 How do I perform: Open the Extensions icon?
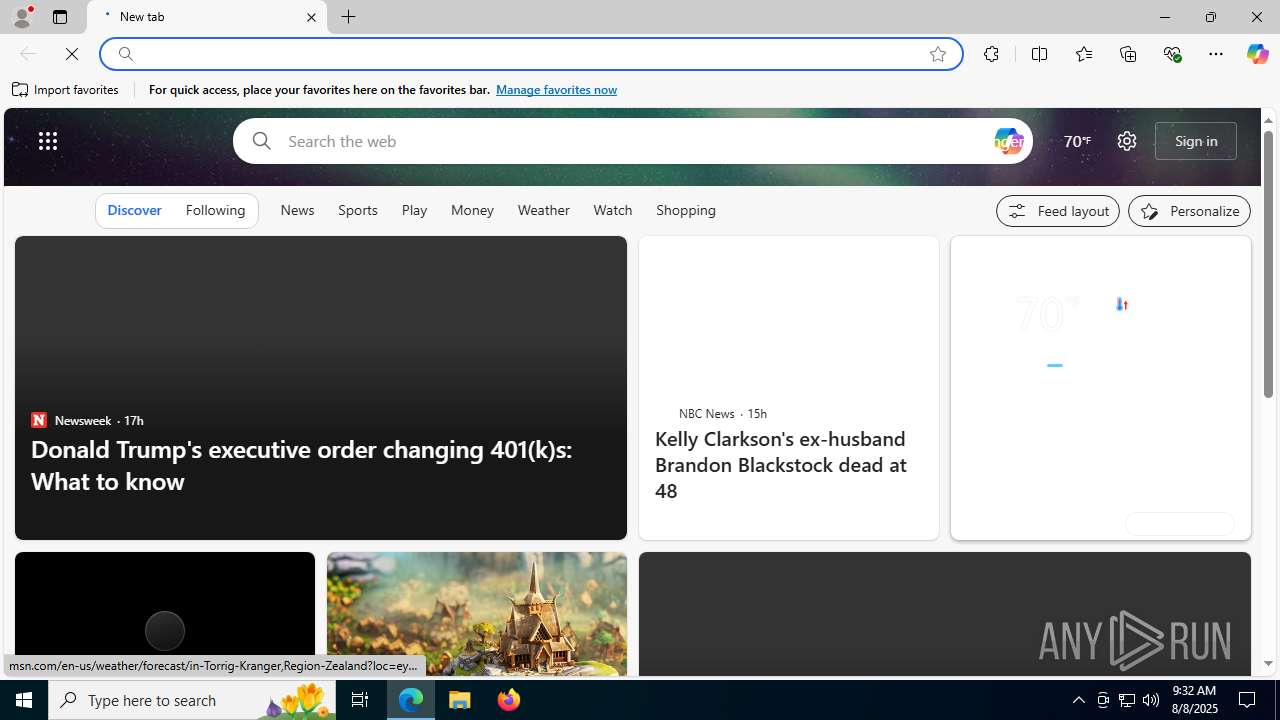tap(991, 54)
